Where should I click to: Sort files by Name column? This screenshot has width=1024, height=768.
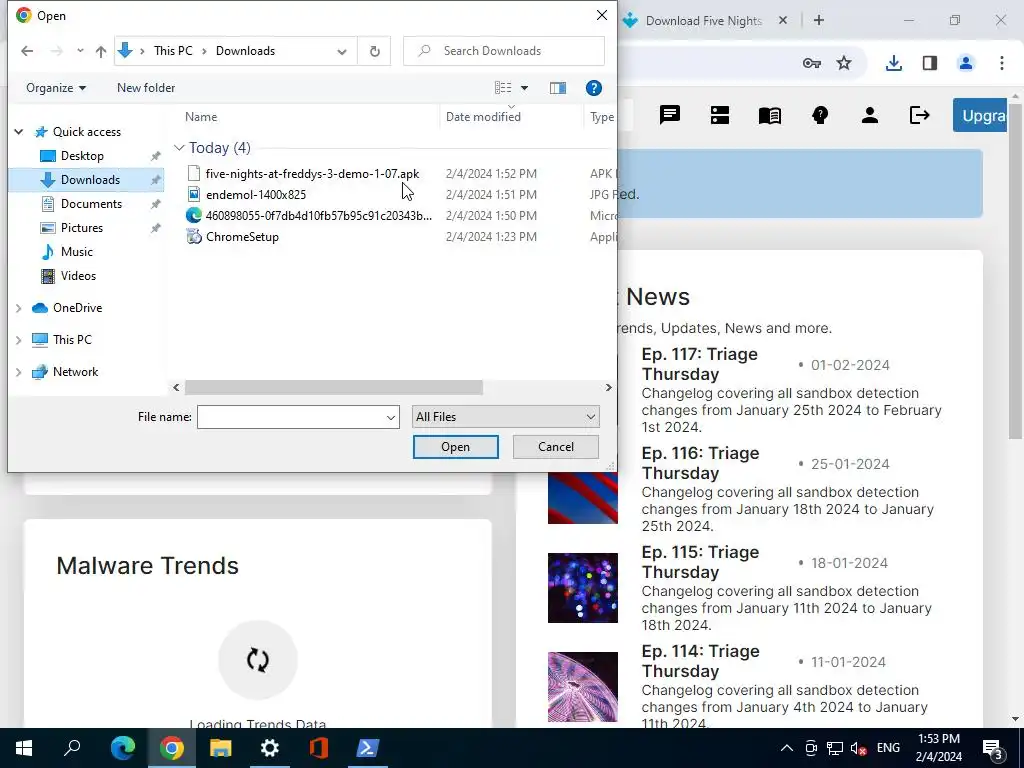200,117
